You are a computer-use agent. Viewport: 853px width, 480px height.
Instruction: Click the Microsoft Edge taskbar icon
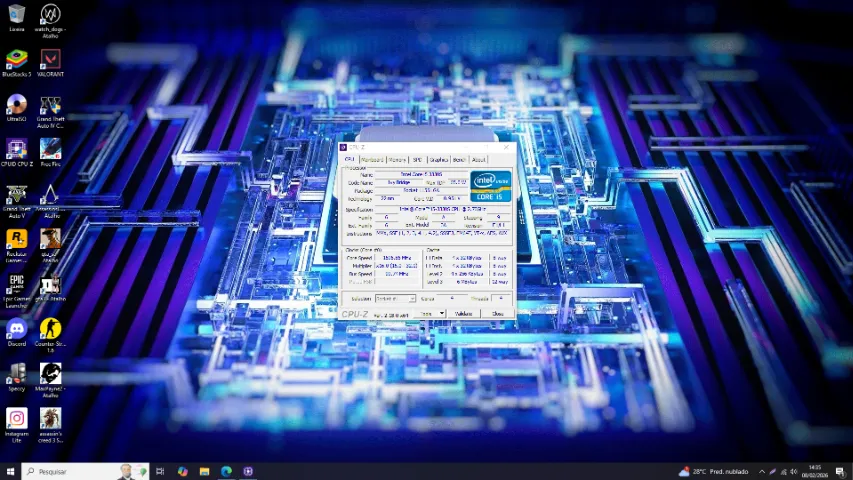[x=226, y=471]
